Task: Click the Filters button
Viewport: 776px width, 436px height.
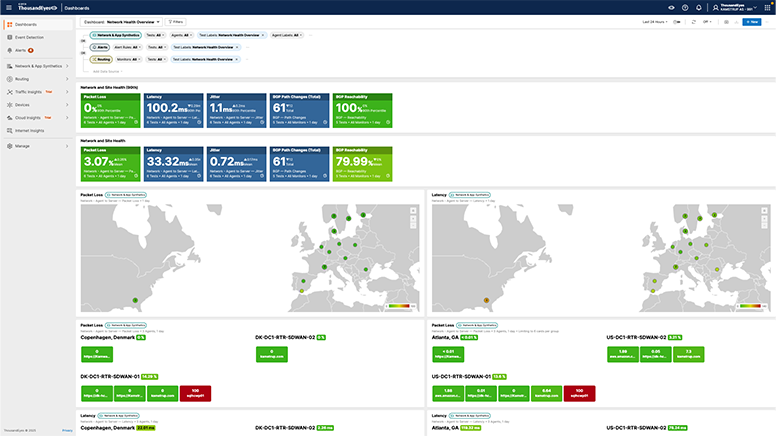Action: point(175,21)
